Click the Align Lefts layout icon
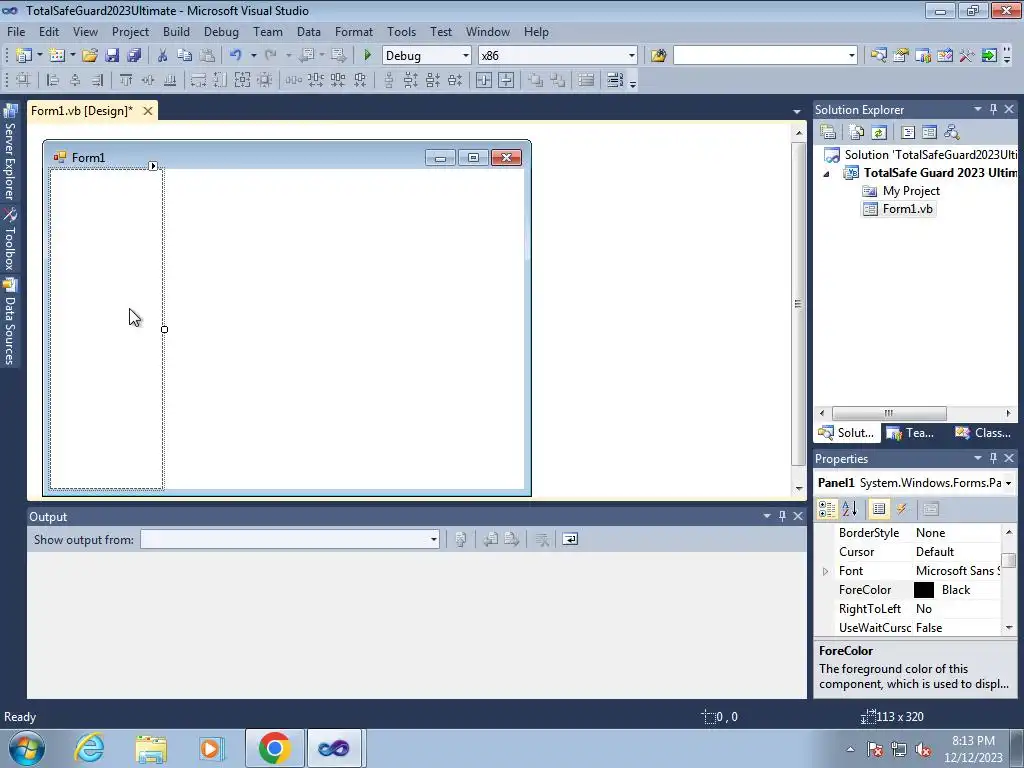This screenshot has width=1024, height=768. point(54,80)
